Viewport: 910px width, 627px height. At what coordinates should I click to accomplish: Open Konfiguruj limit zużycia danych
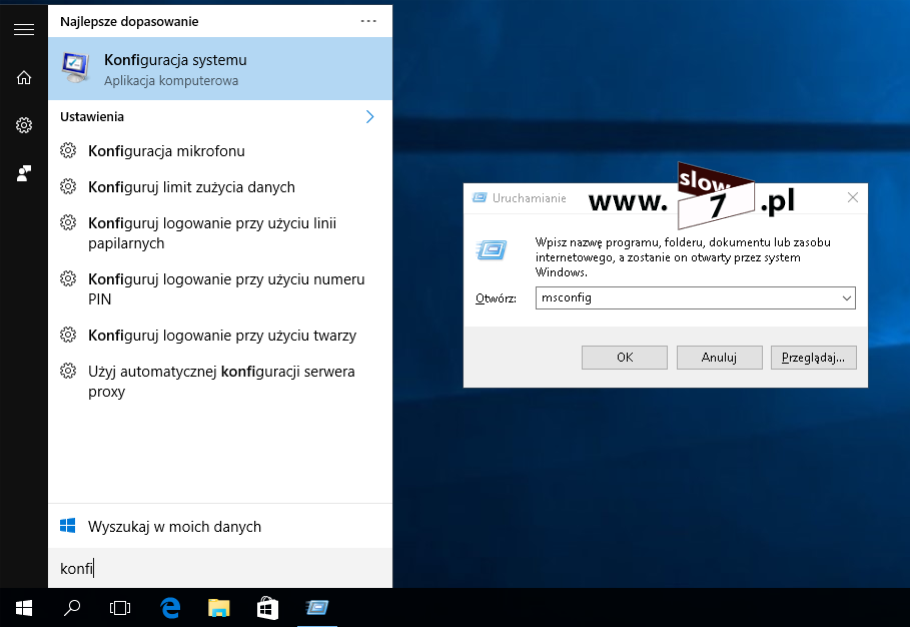220,187
